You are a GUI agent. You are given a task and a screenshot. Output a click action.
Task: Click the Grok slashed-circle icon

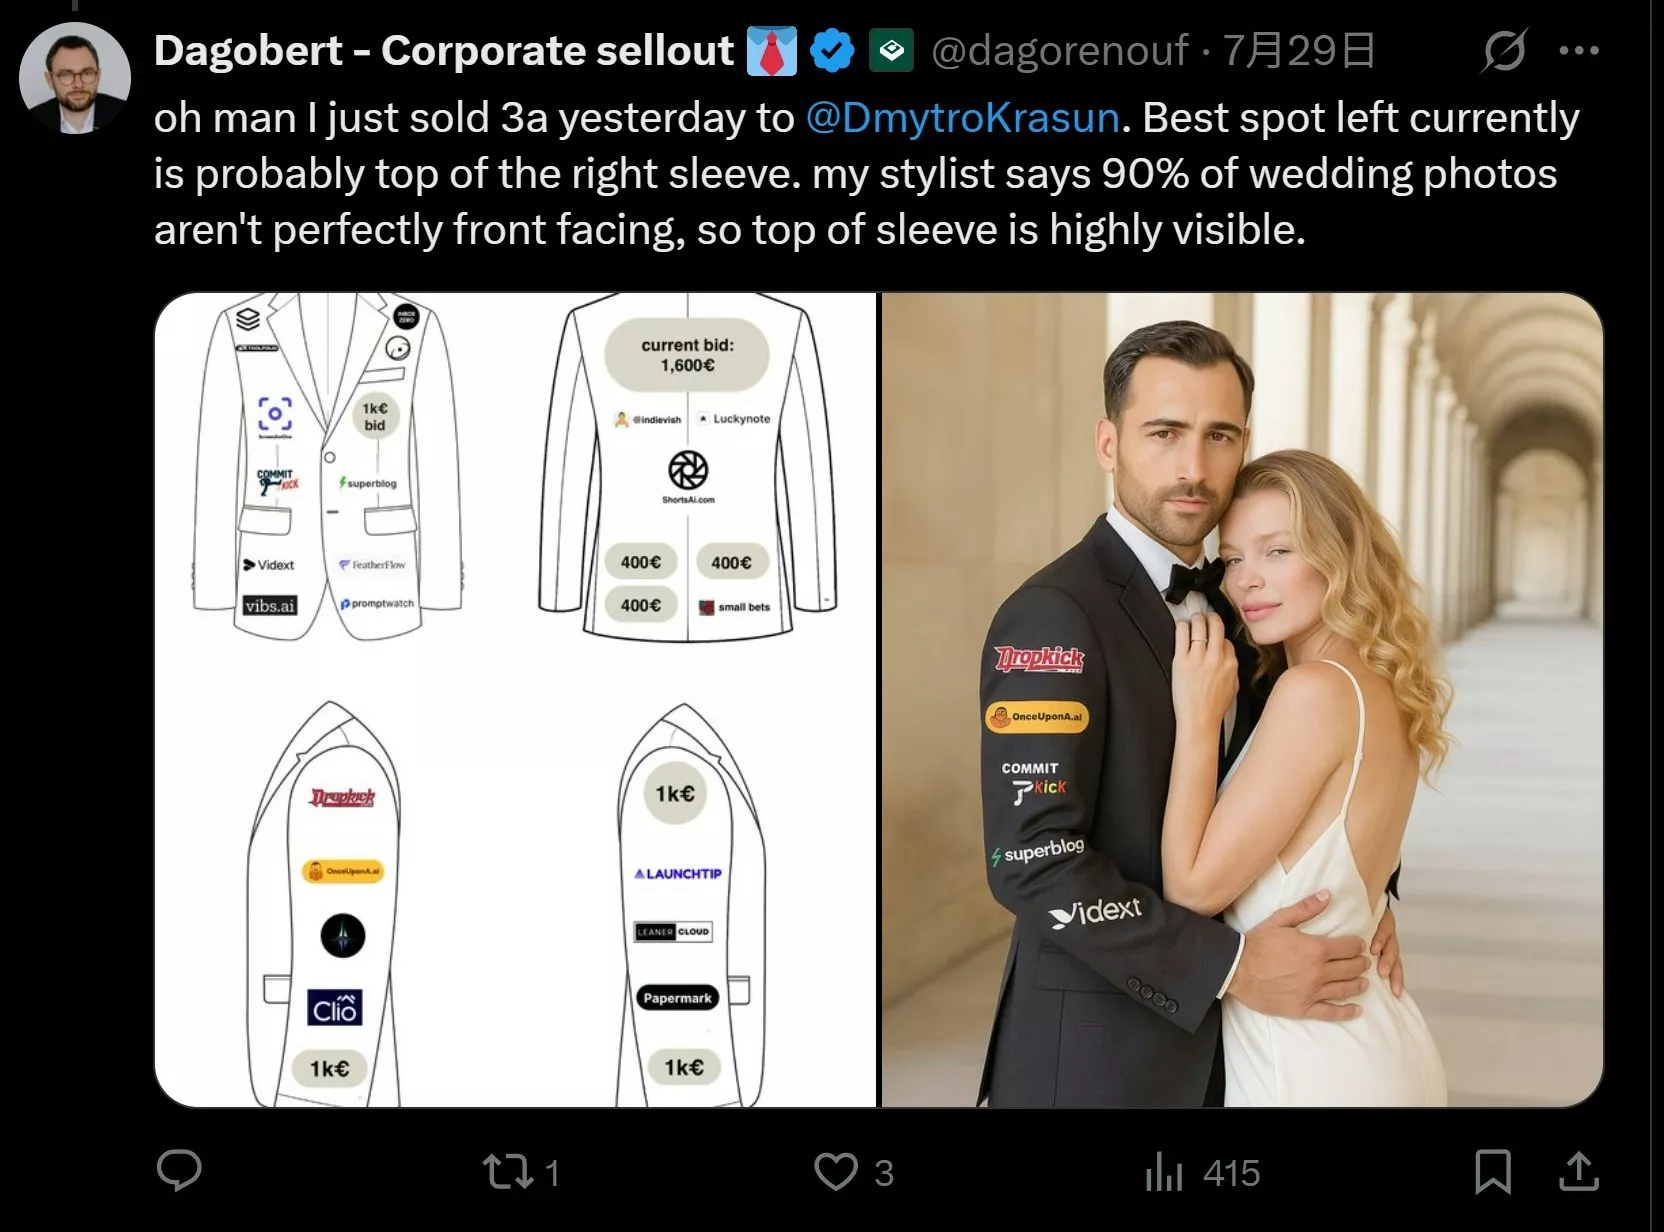coord(1504,50)
